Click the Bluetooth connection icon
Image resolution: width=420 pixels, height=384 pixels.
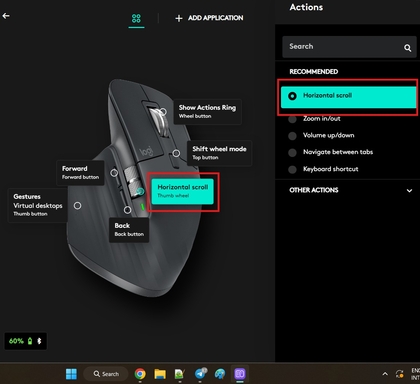(39, 341)
